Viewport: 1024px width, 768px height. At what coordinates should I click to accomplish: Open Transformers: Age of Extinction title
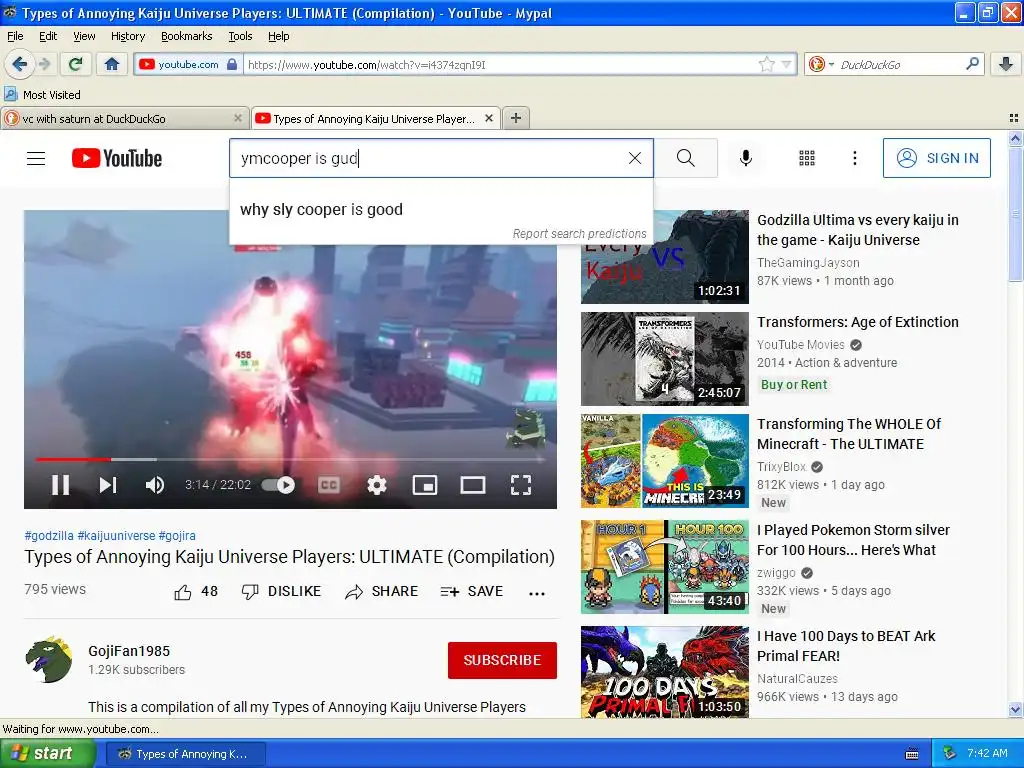click(x=857, y=322)
